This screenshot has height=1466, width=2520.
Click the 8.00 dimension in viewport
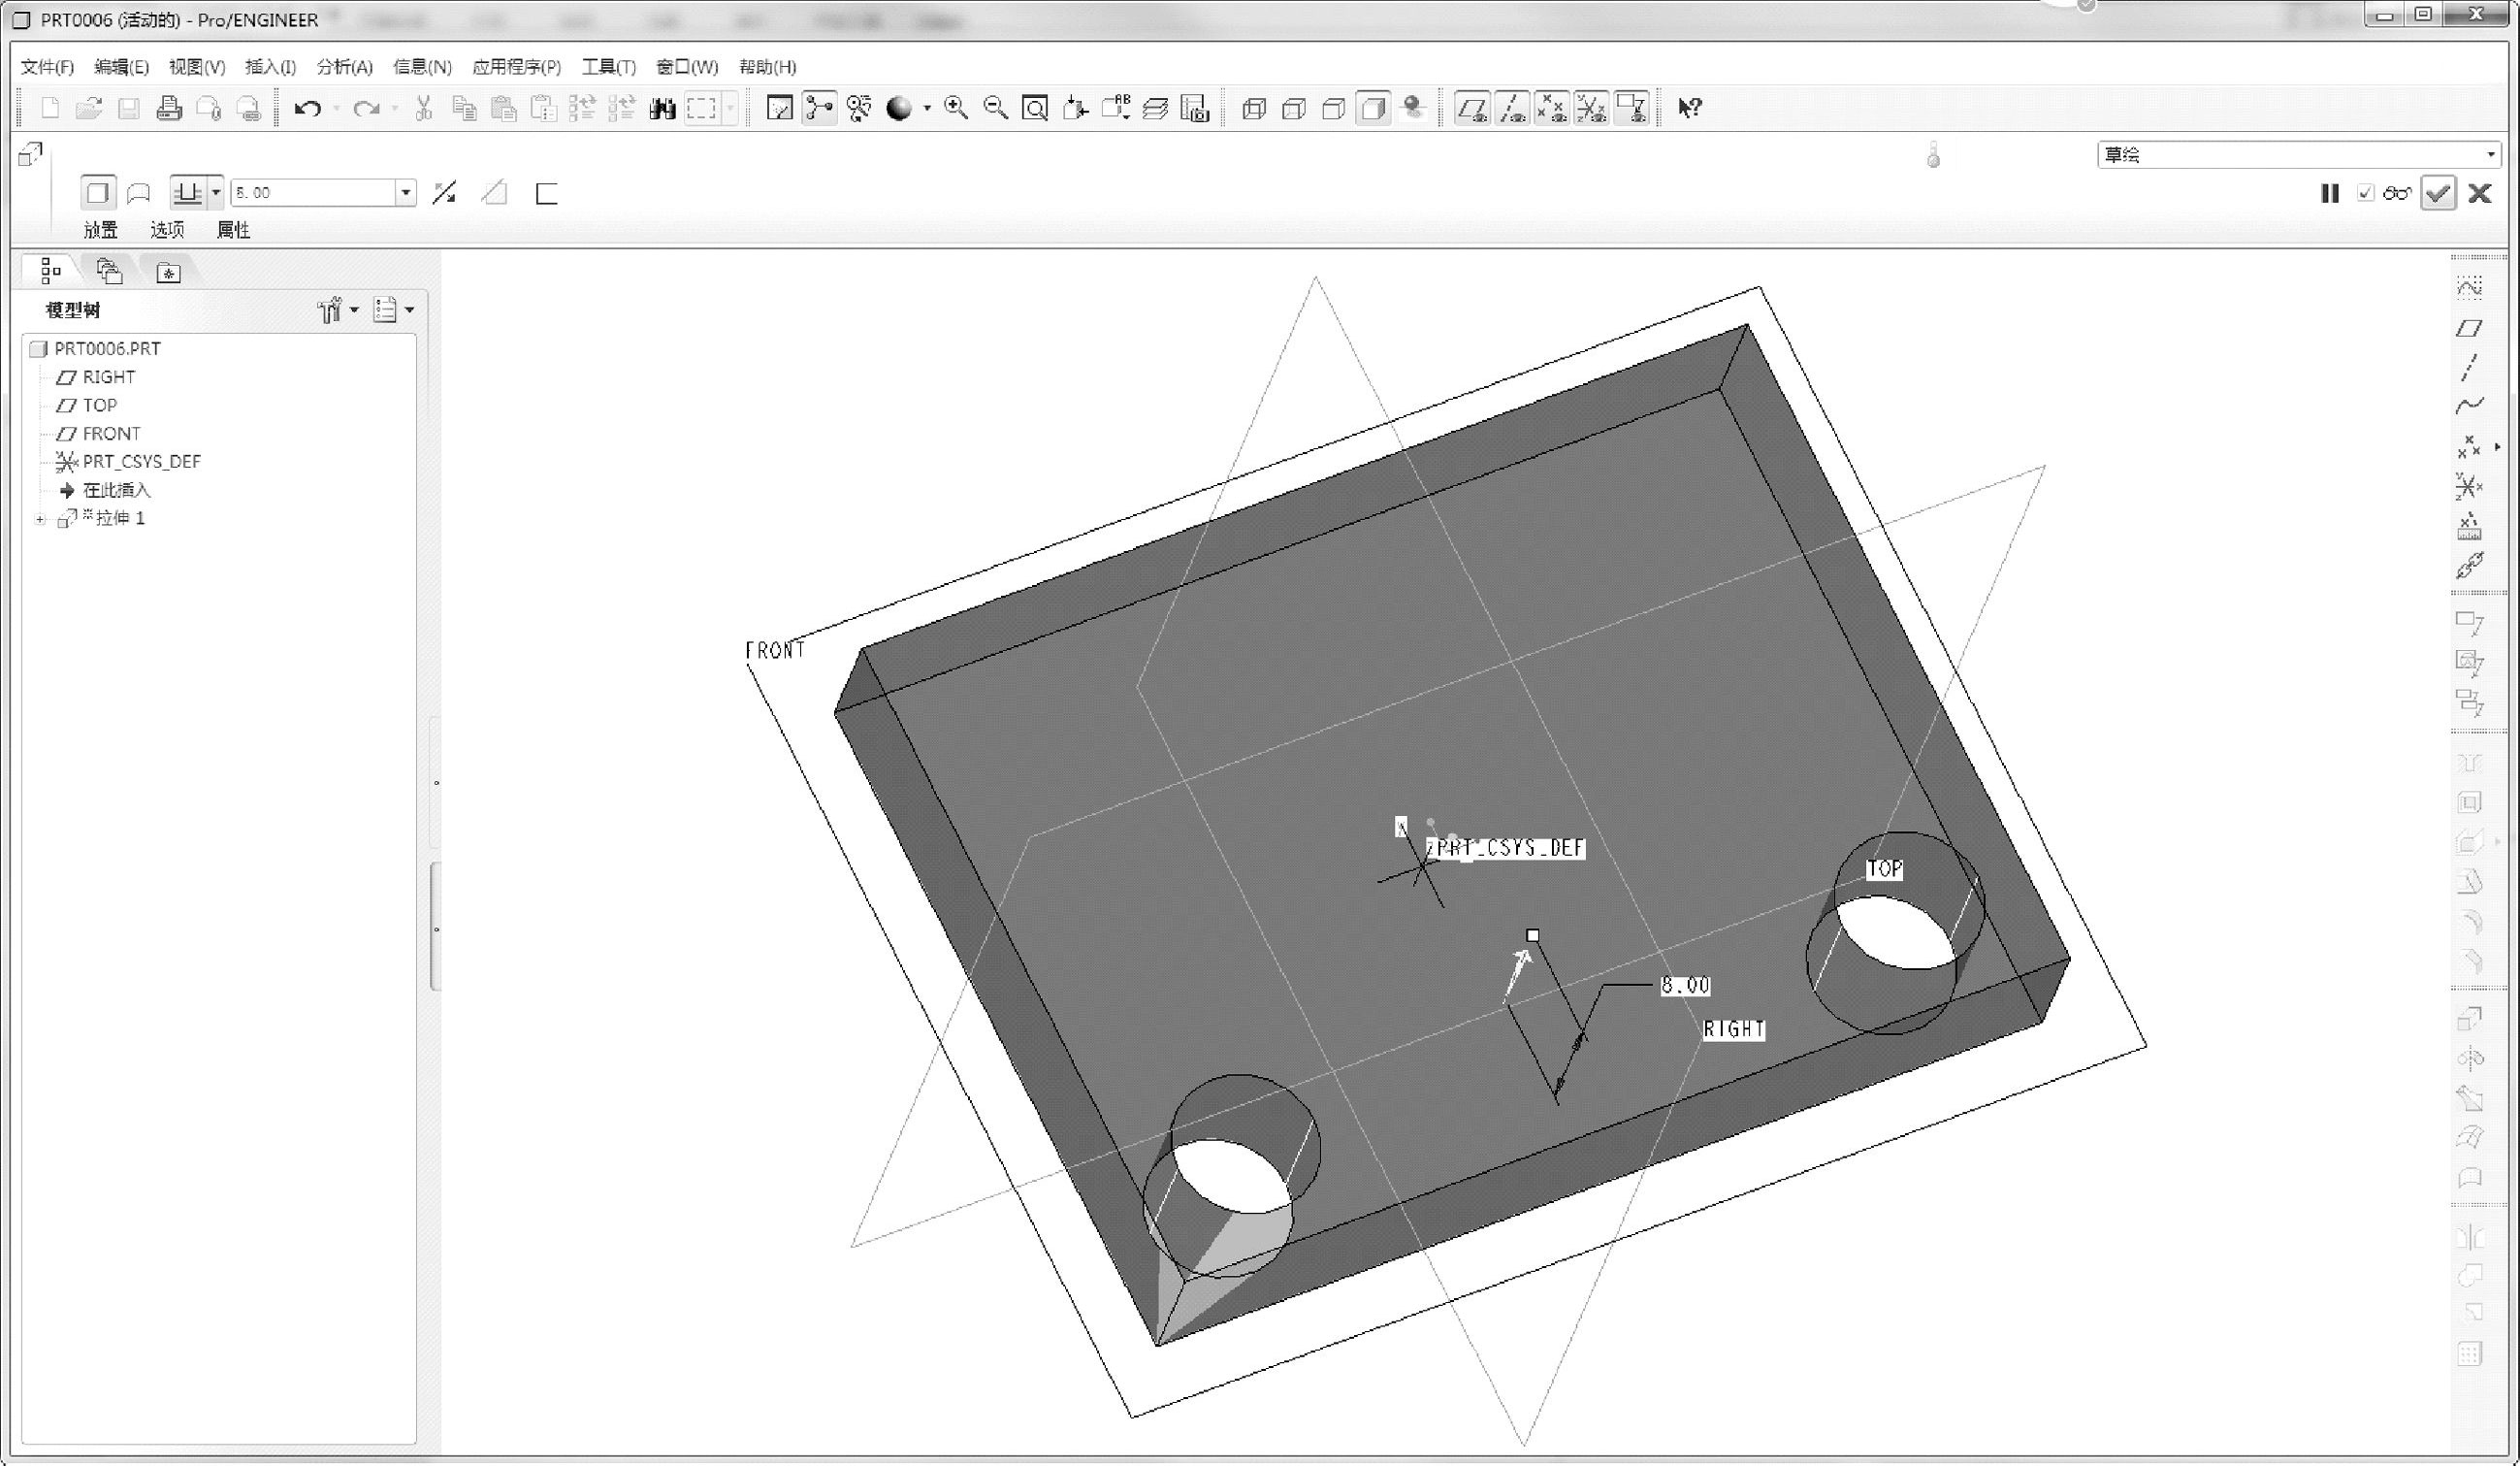pos(1685,986)
